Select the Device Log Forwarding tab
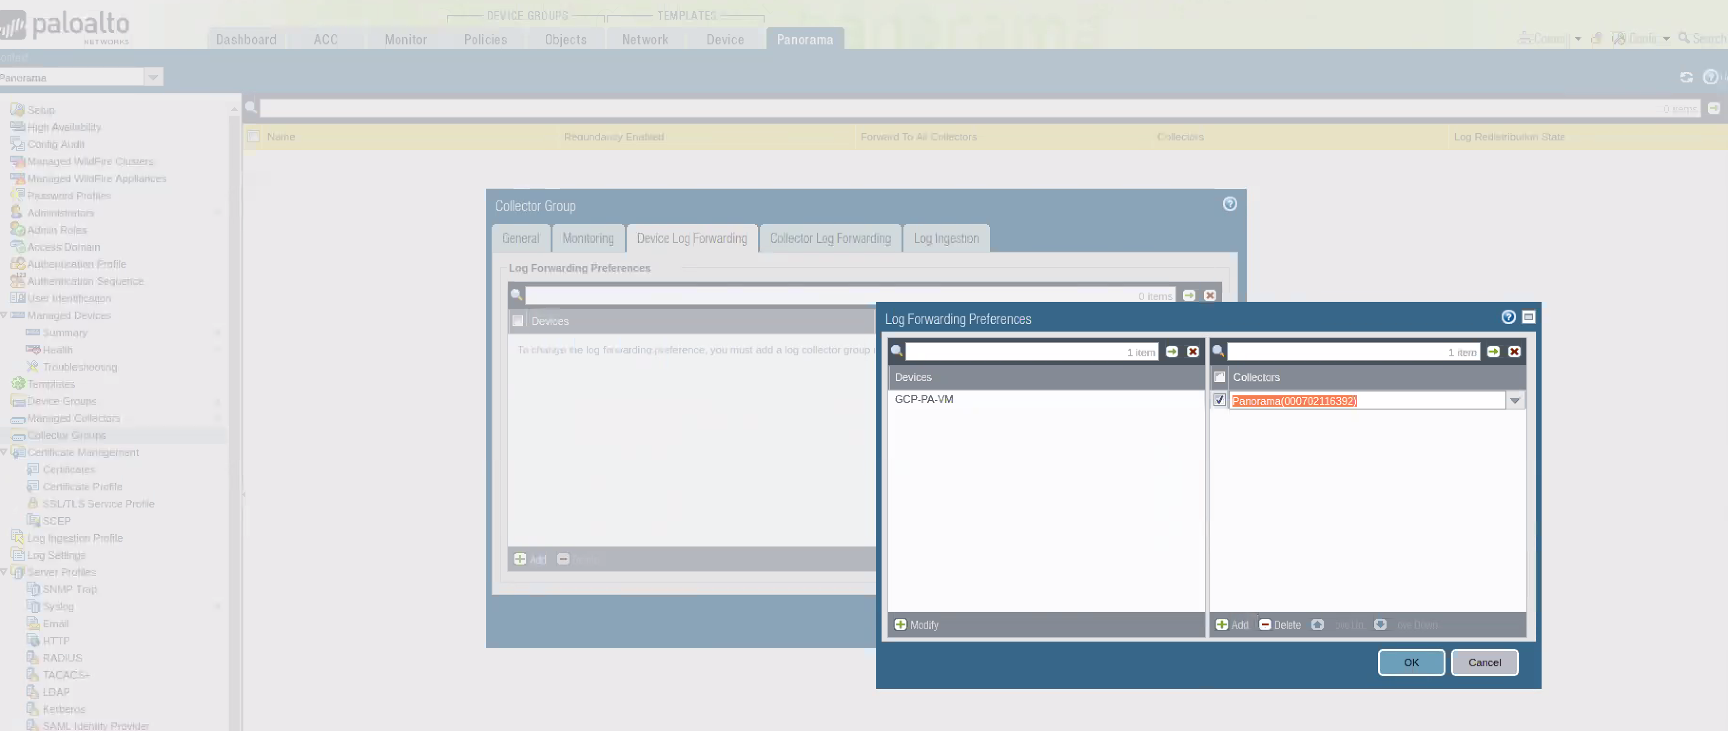The width and height of the screenshot is (1728, 731). point(692,238)
